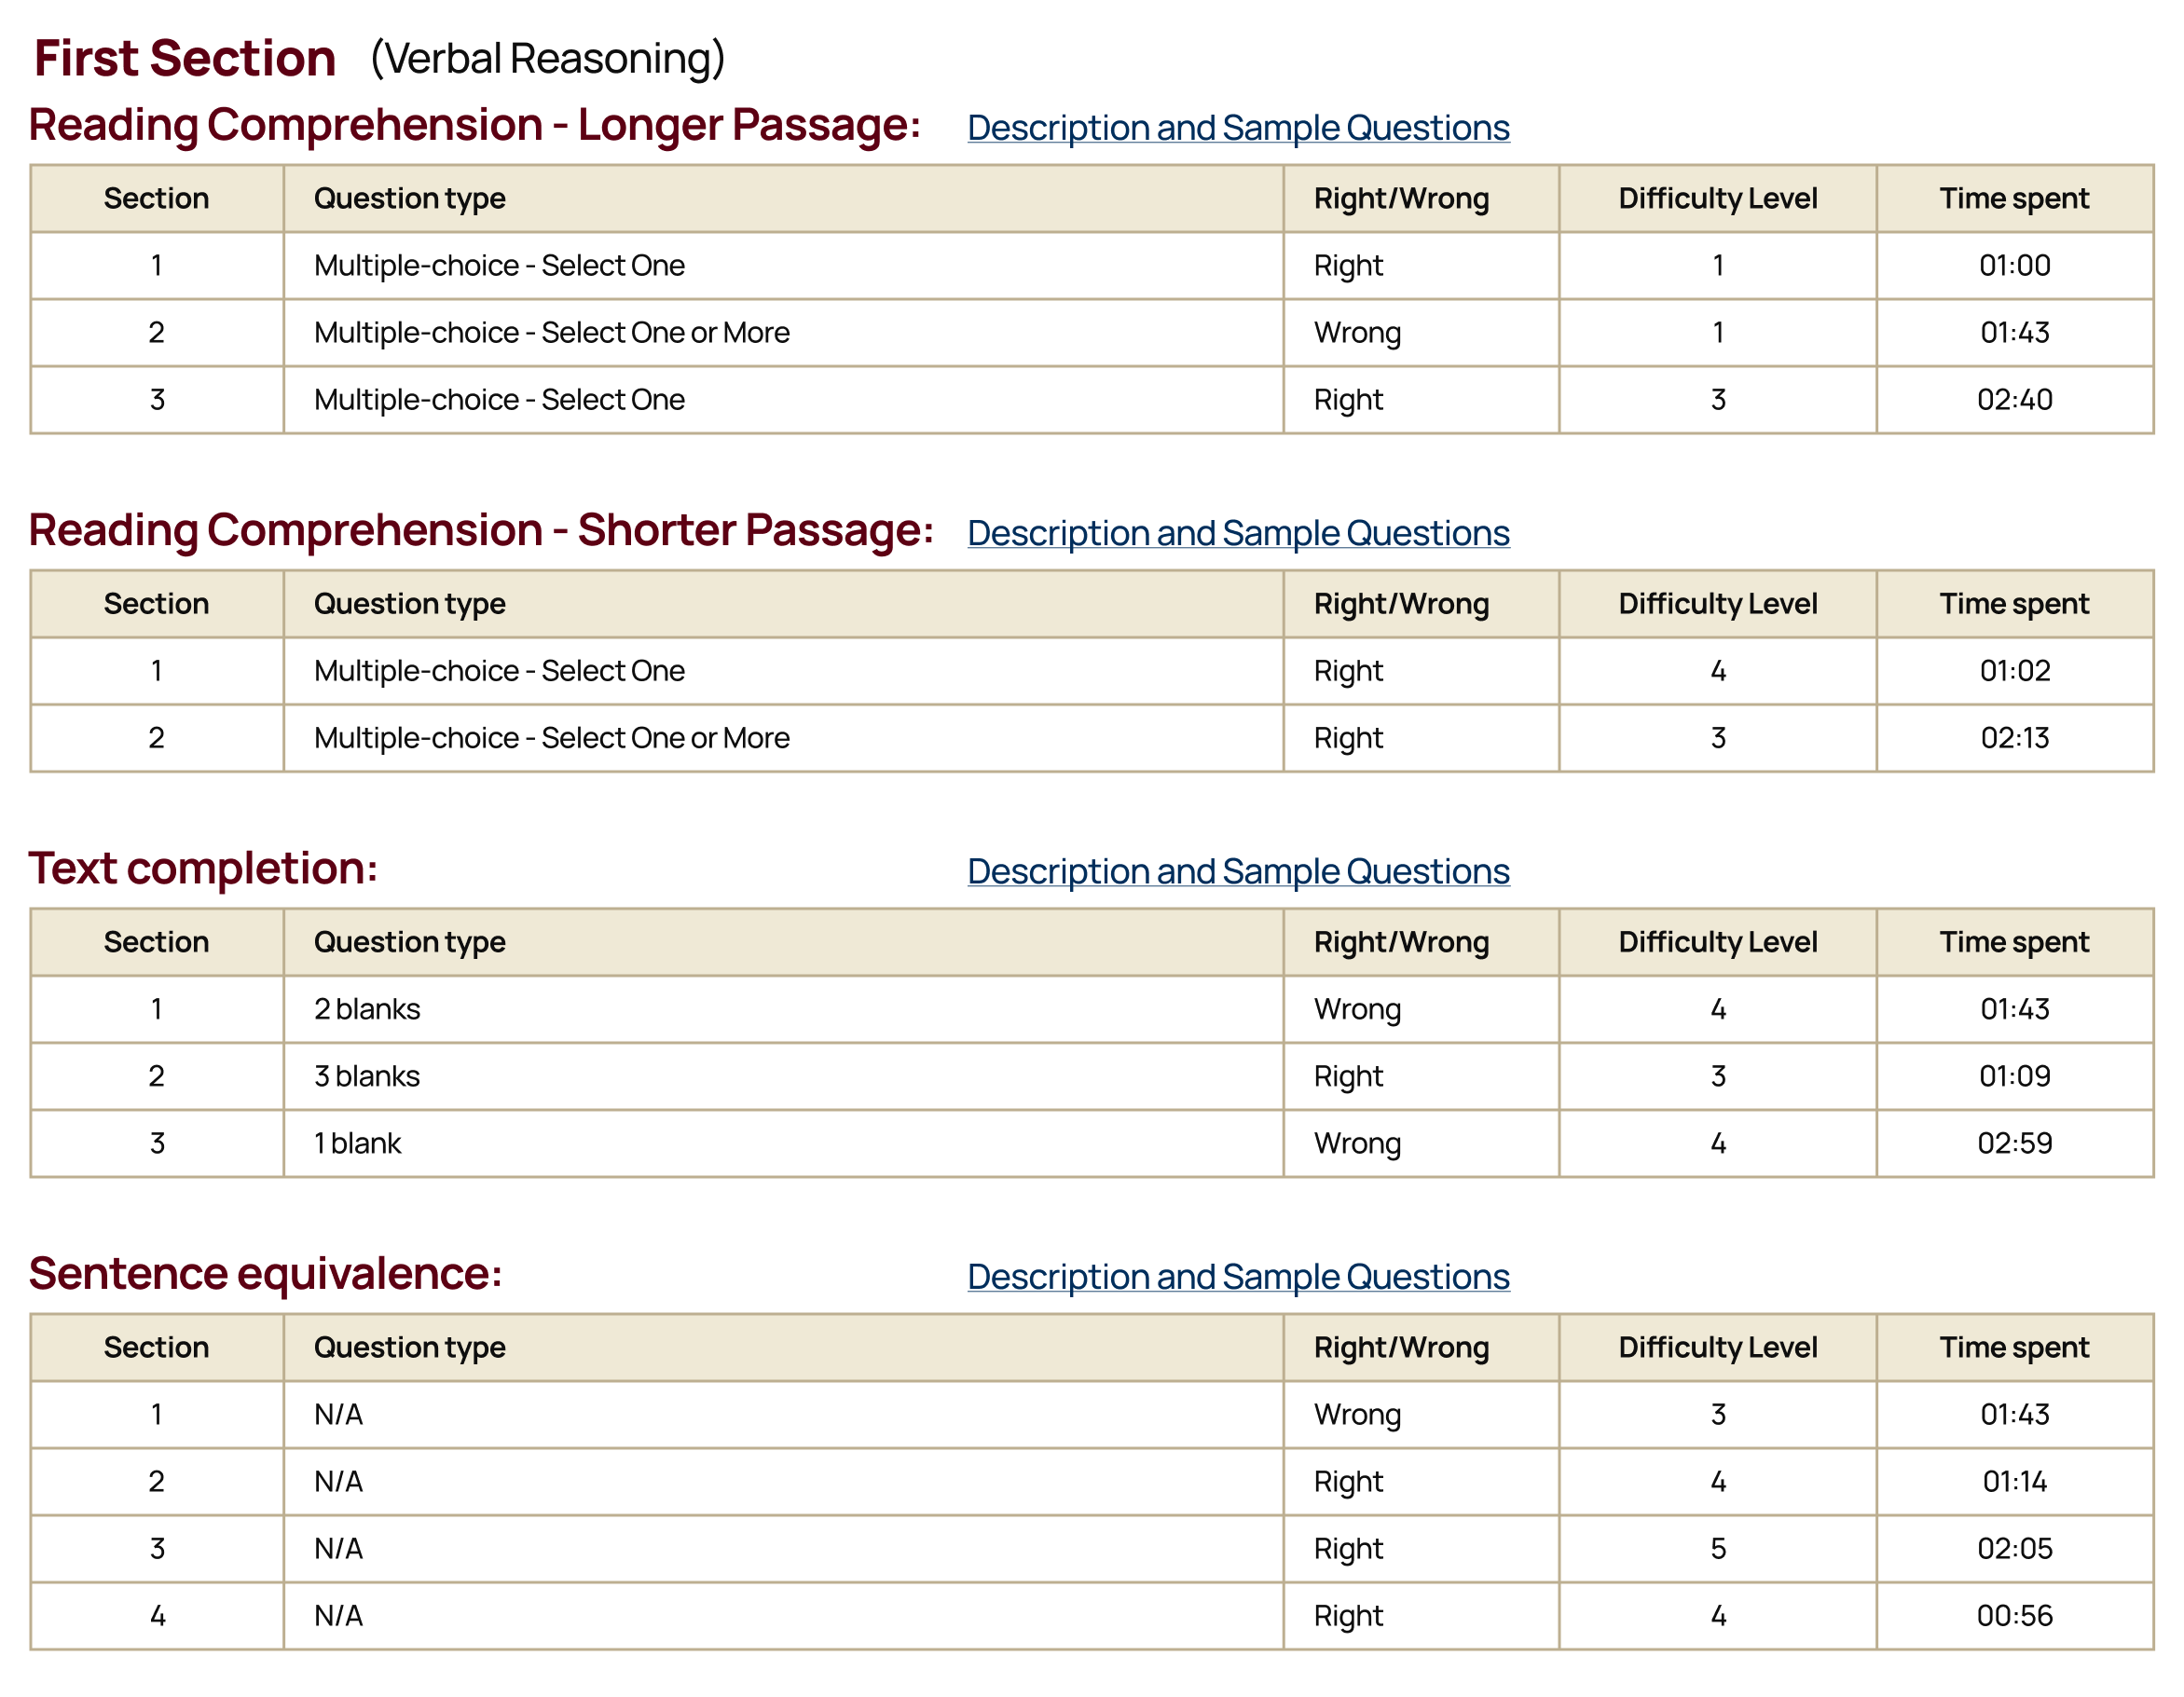Open Text completion Description and Sample Questions link
The image size is (2184, 1697).
click(x=1237, y=871)
